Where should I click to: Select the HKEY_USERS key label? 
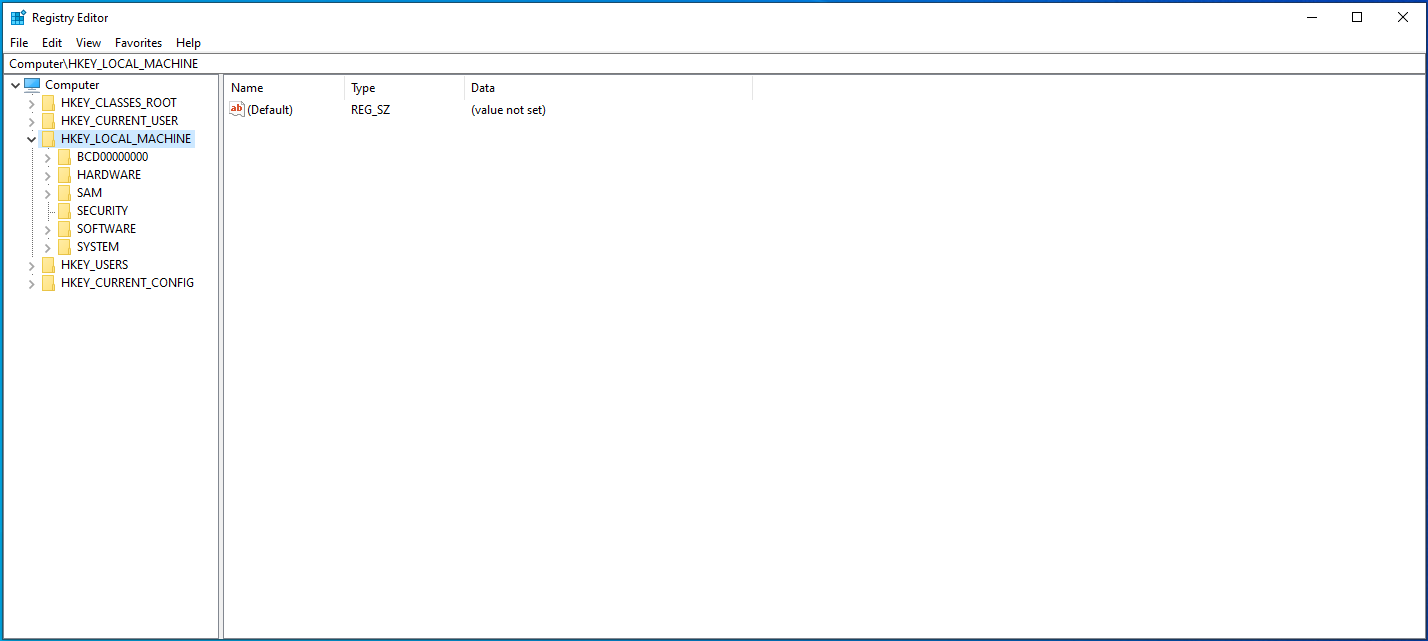(x=94, y=265)
